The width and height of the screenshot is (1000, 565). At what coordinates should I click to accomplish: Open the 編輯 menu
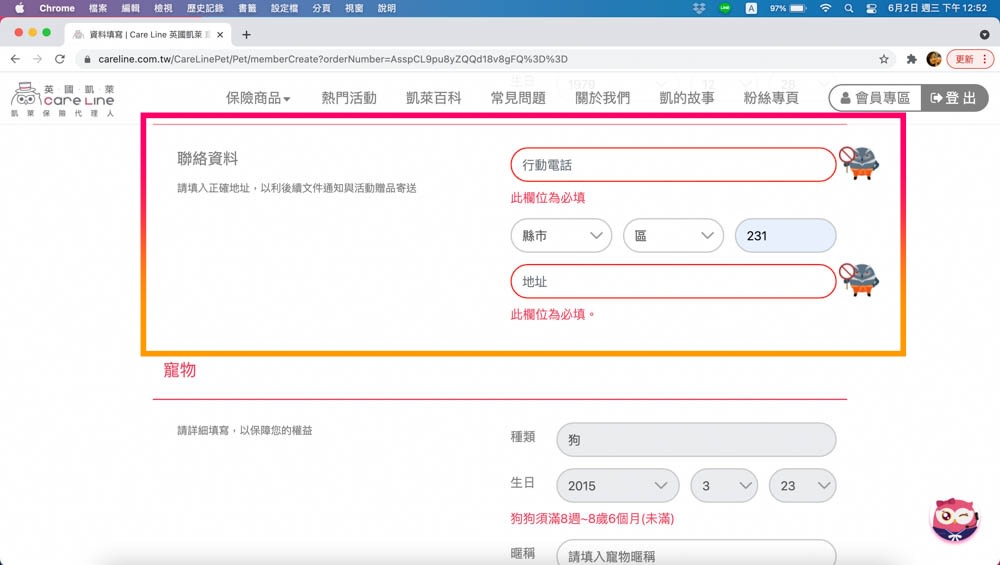click(130, 8)
